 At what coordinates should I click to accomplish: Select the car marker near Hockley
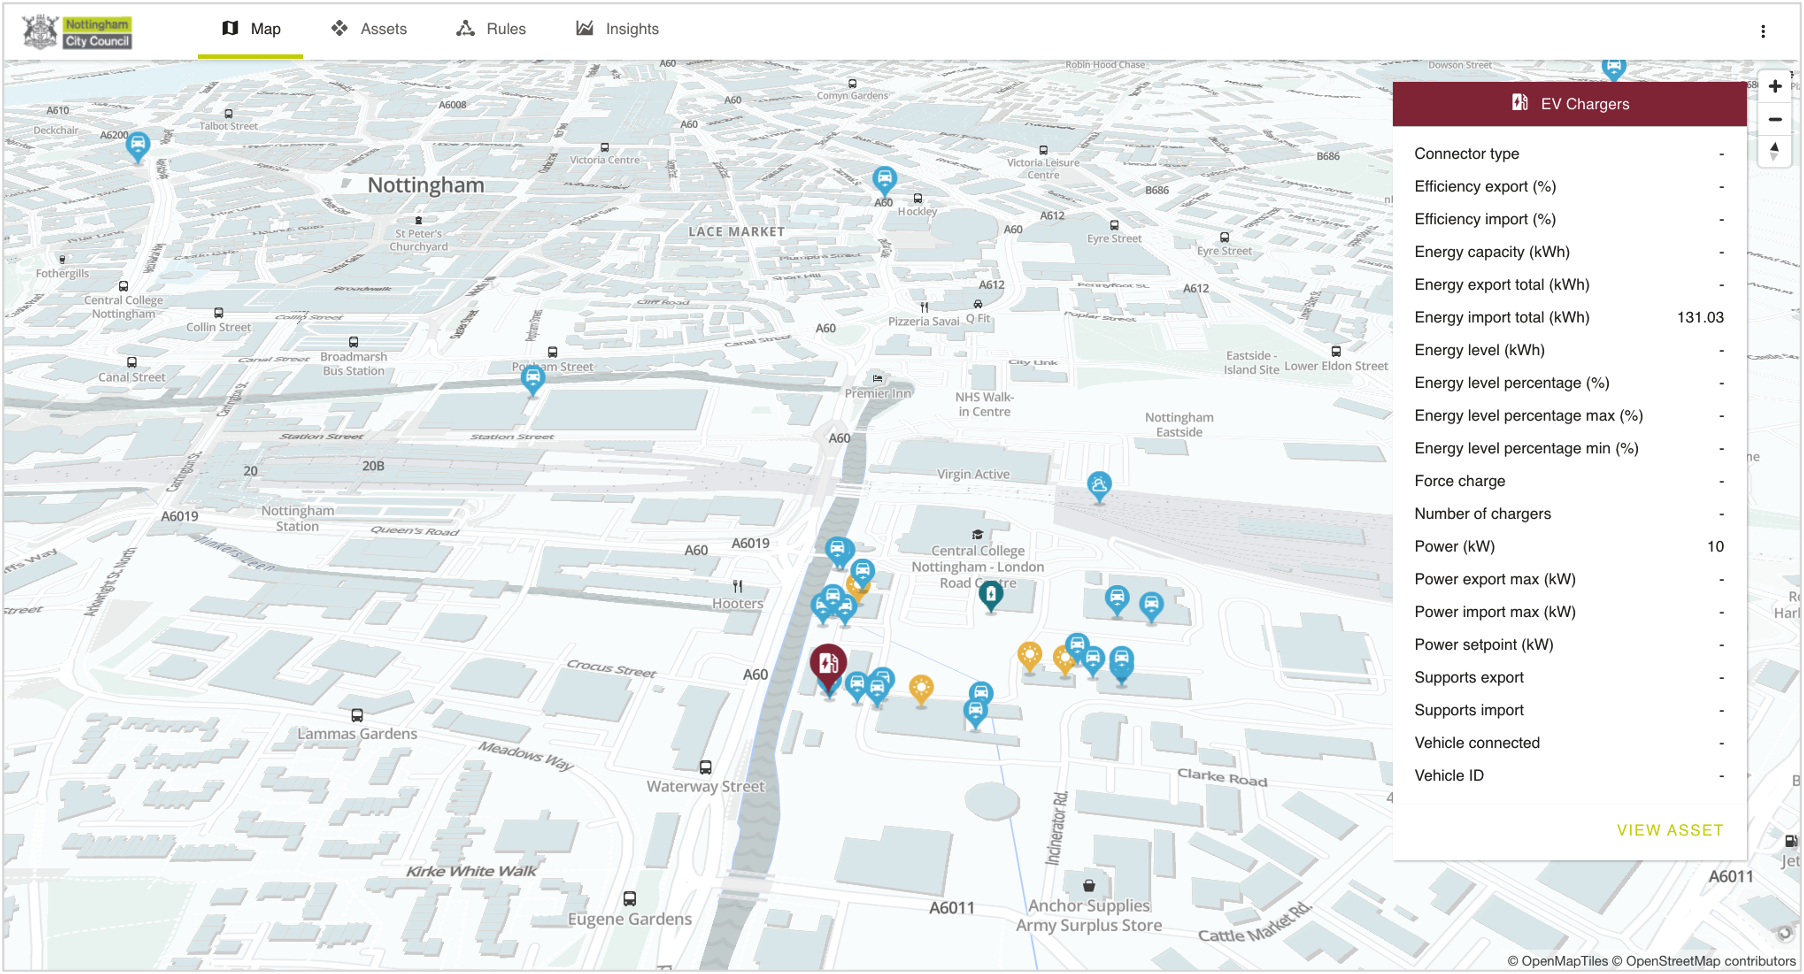(884, 180)
